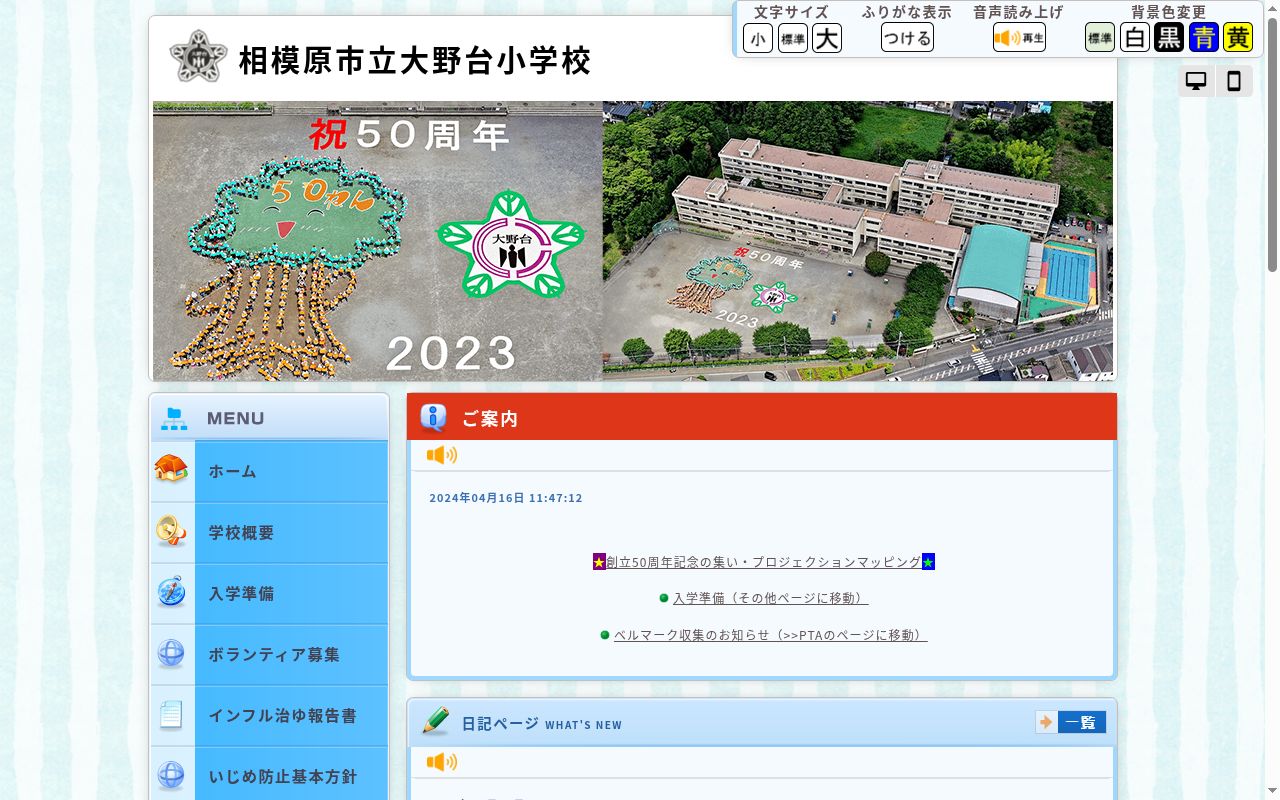This screenshot has height=800, width=1280.
Task: Open 創立50周年記念の集い・プロジェクションマッピング link
Action: point(764,562)
